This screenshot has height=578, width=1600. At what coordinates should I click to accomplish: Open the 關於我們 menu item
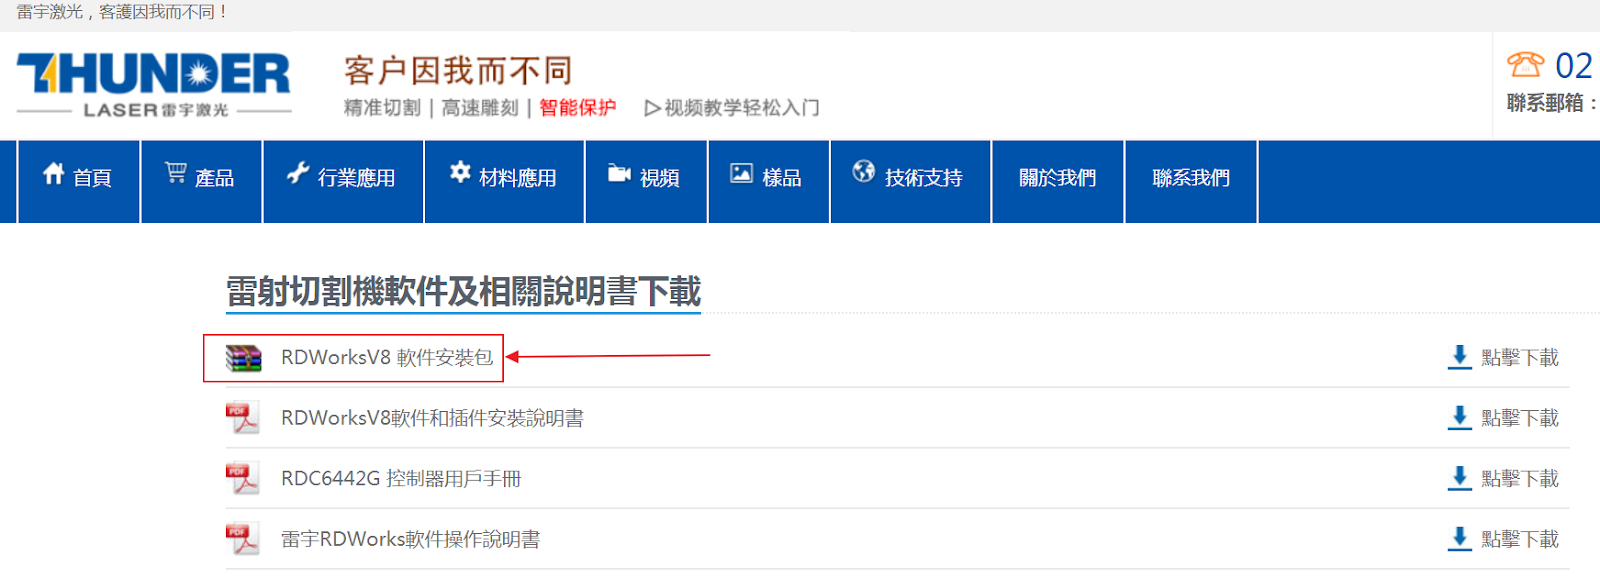1058,181
